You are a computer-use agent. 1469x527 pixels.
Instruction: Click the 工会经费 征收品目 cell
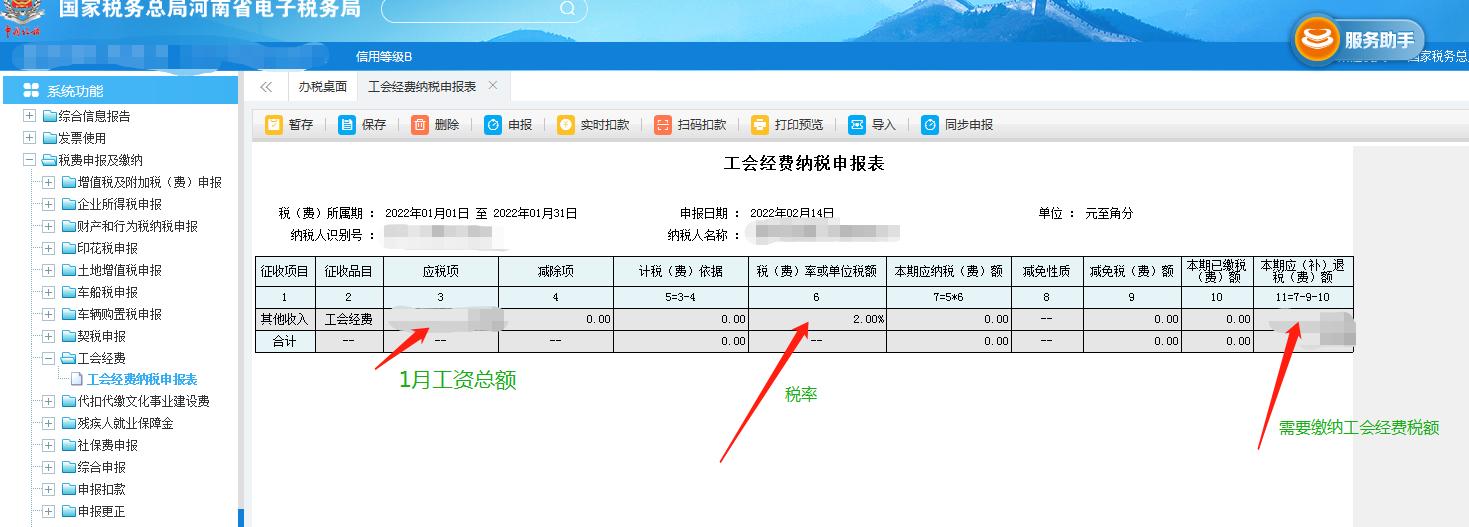click(349, 320)
